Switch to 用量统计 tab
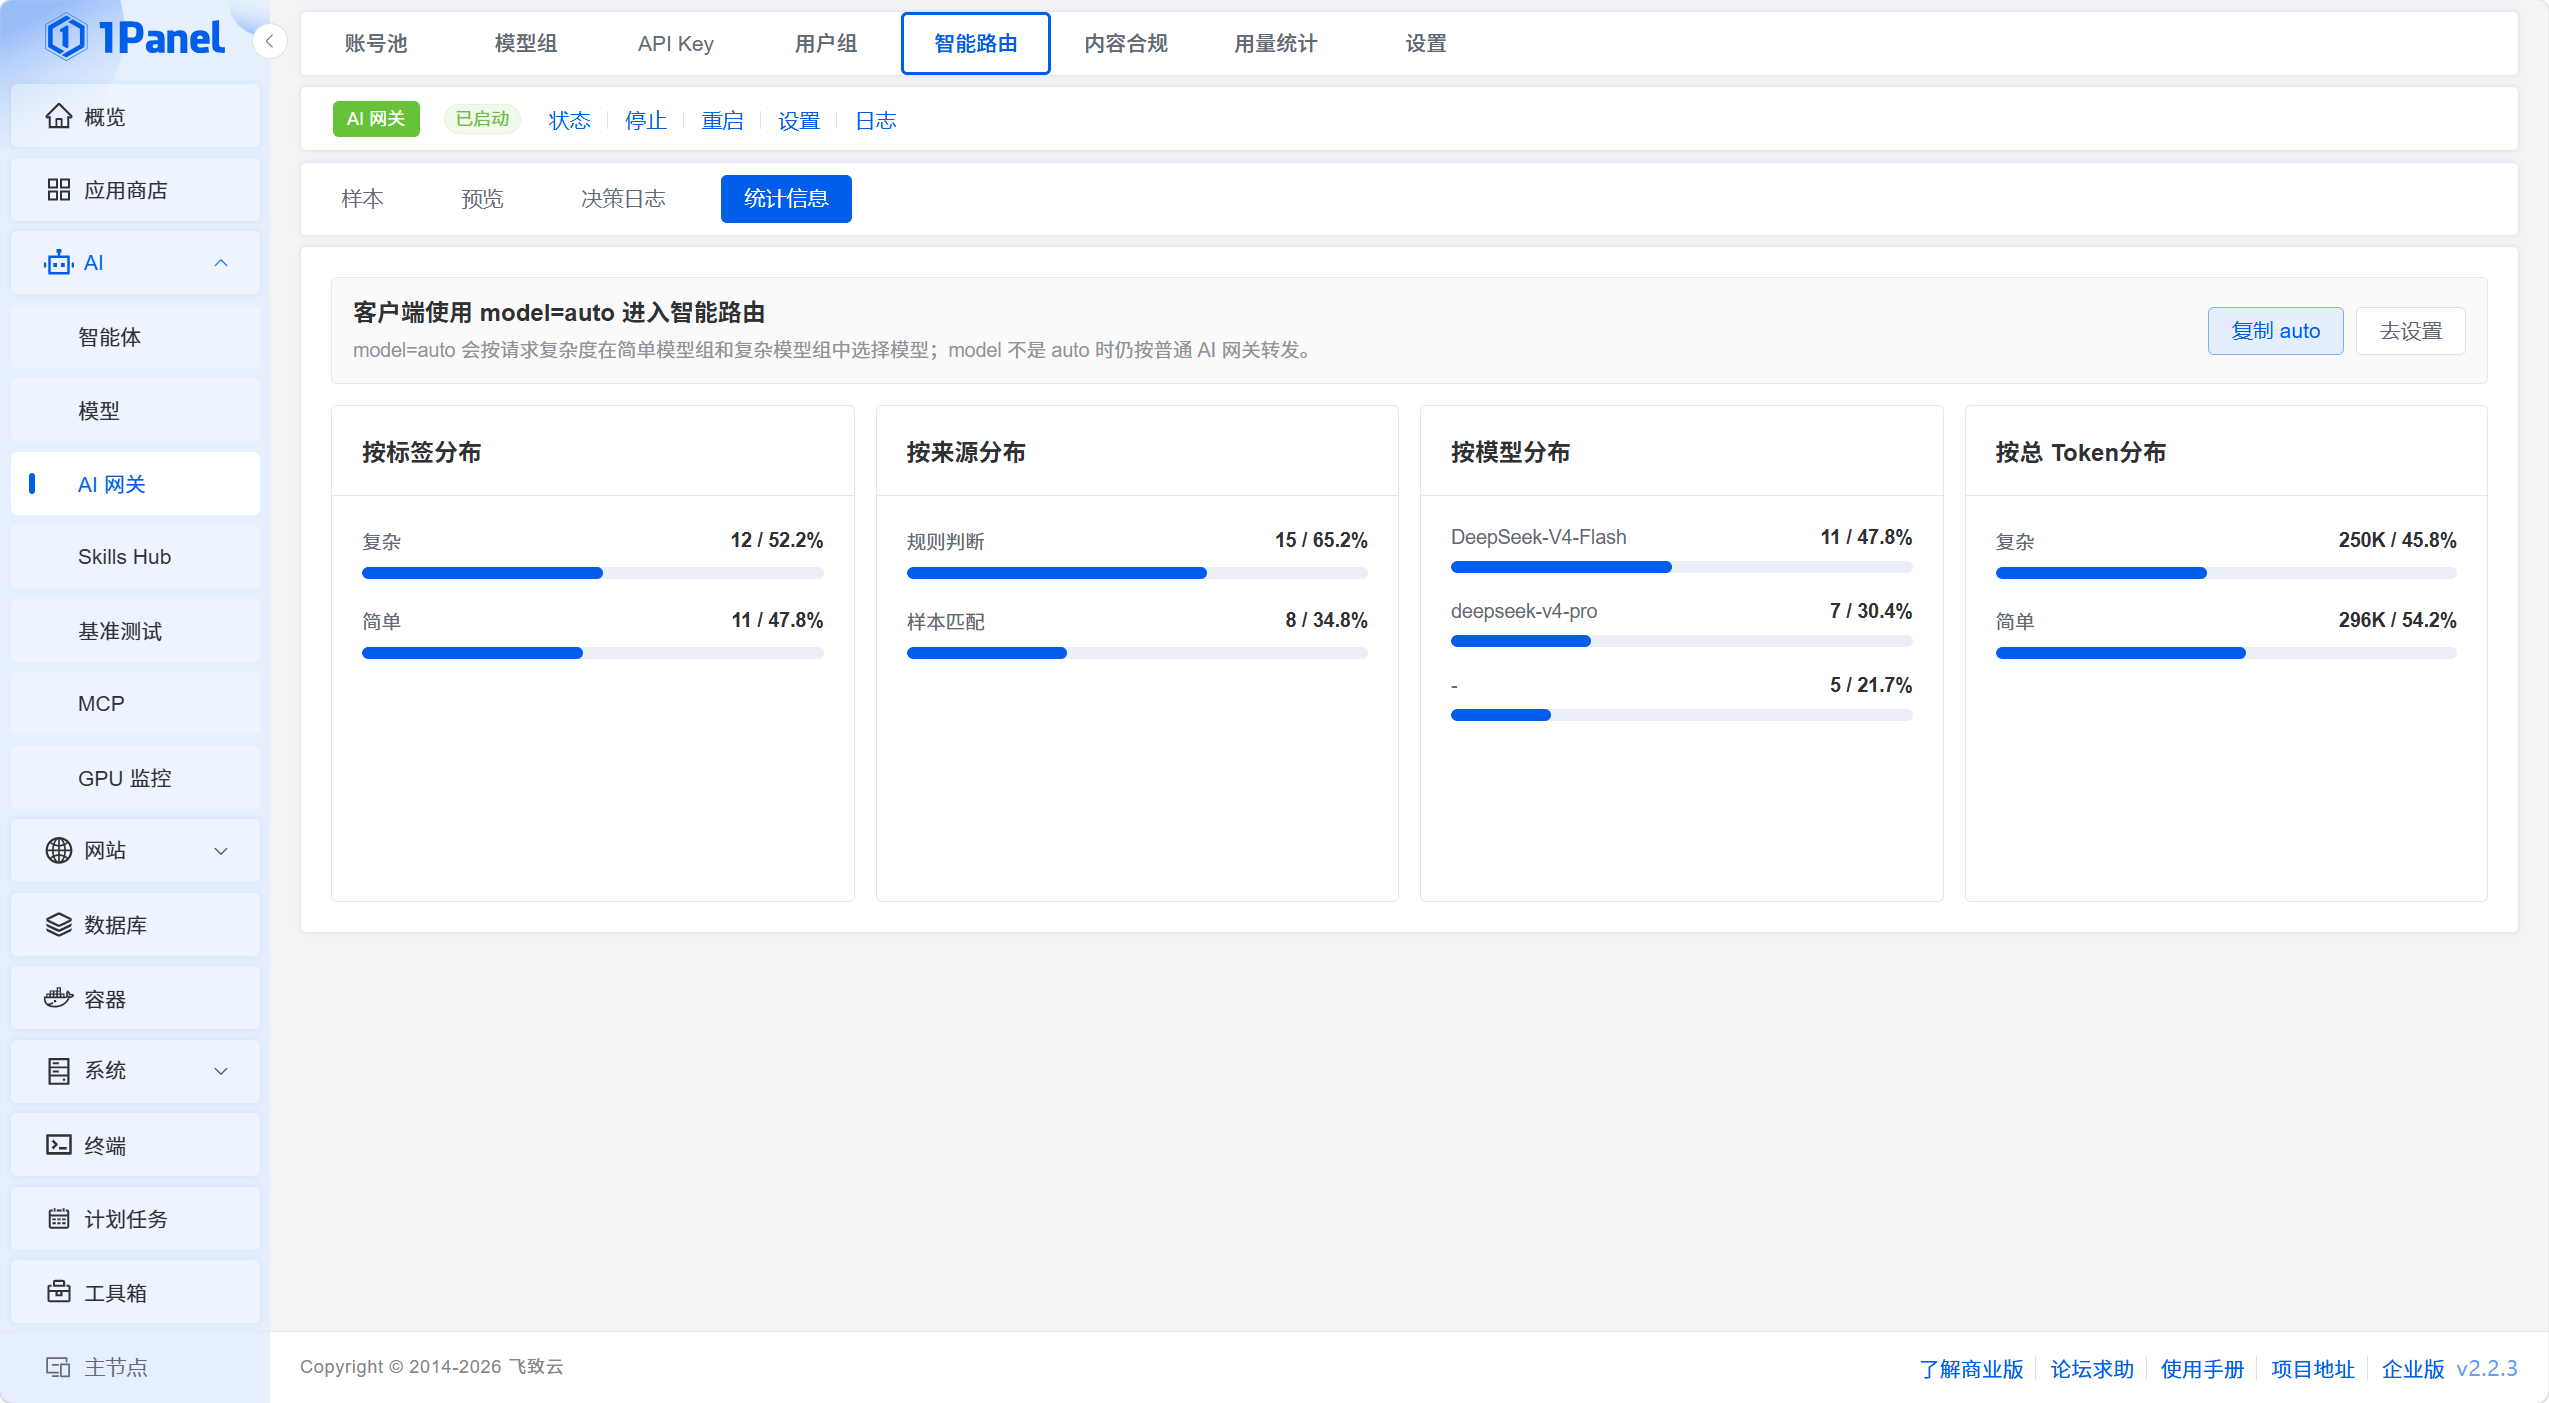 tap(1276, 43)
